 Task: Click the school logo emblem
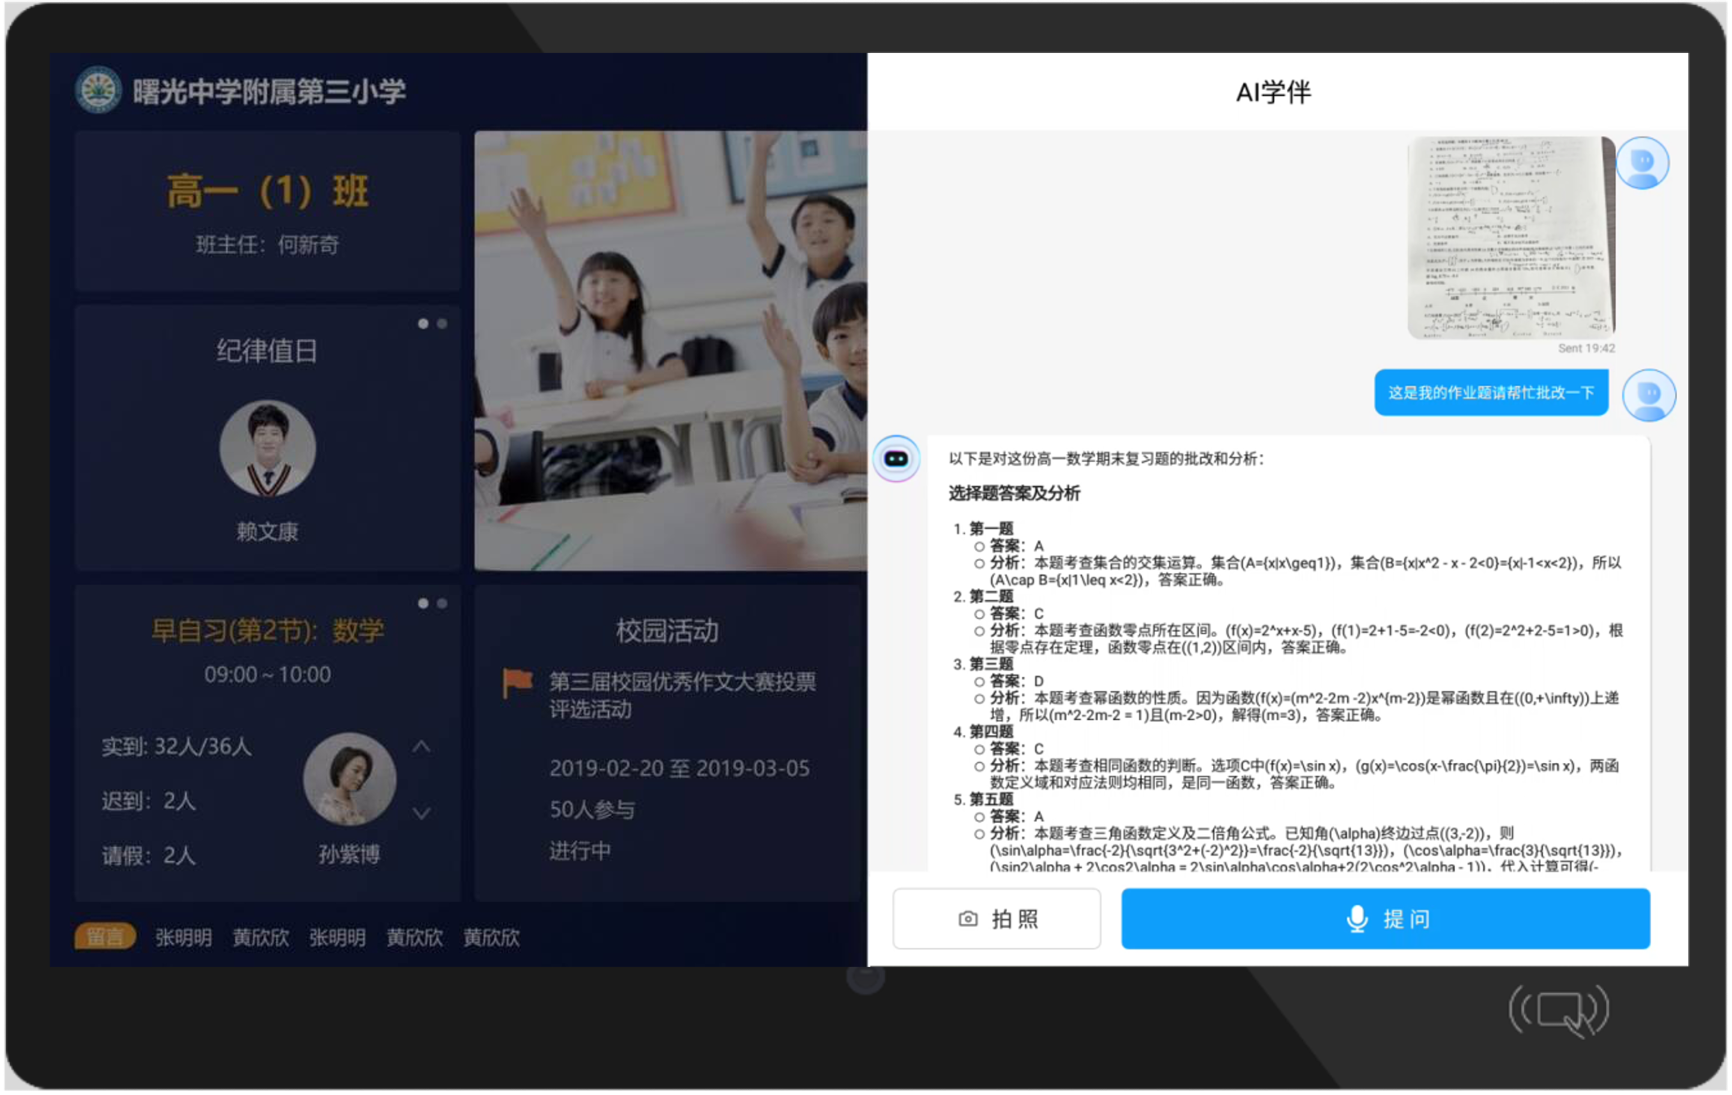pyautogui.click(x=98, y=91)
